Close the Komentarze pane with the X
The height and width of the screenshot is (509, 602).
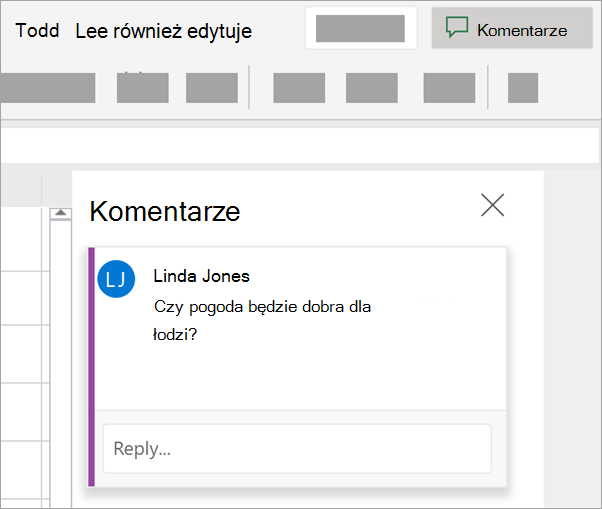point(493,205)
